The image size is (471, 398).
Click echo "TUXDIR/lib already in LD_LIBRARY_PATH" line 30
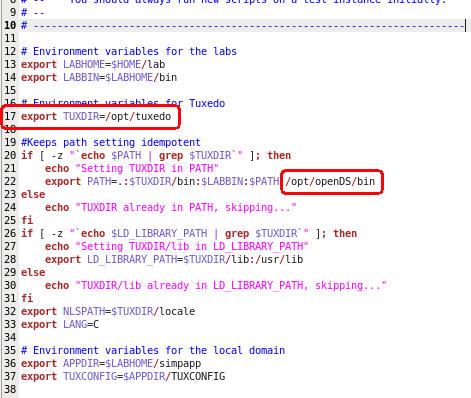coord(216,285)
